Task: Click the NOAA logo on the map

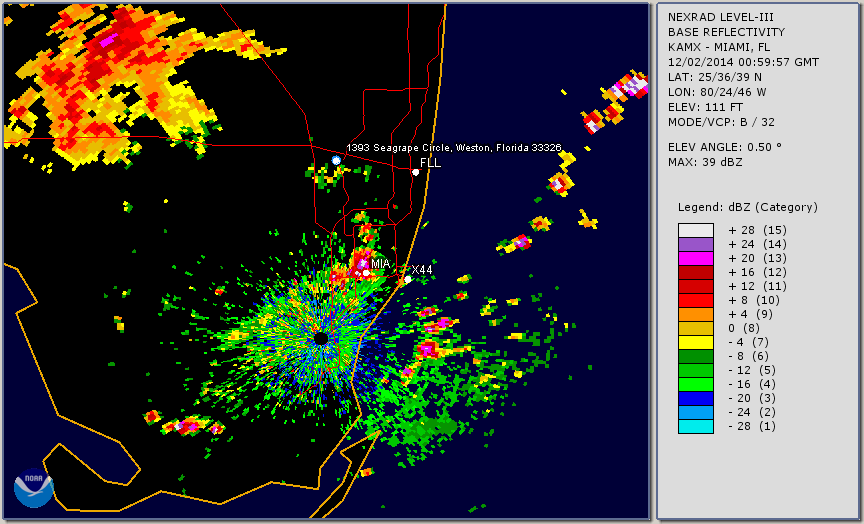Action: tap(34, 488)
